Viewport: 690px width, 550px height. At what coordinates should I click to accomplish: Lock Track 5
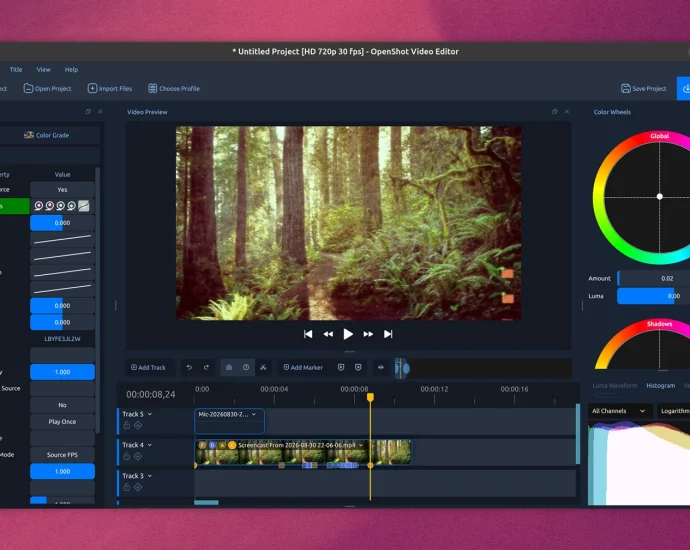point(127,425)
